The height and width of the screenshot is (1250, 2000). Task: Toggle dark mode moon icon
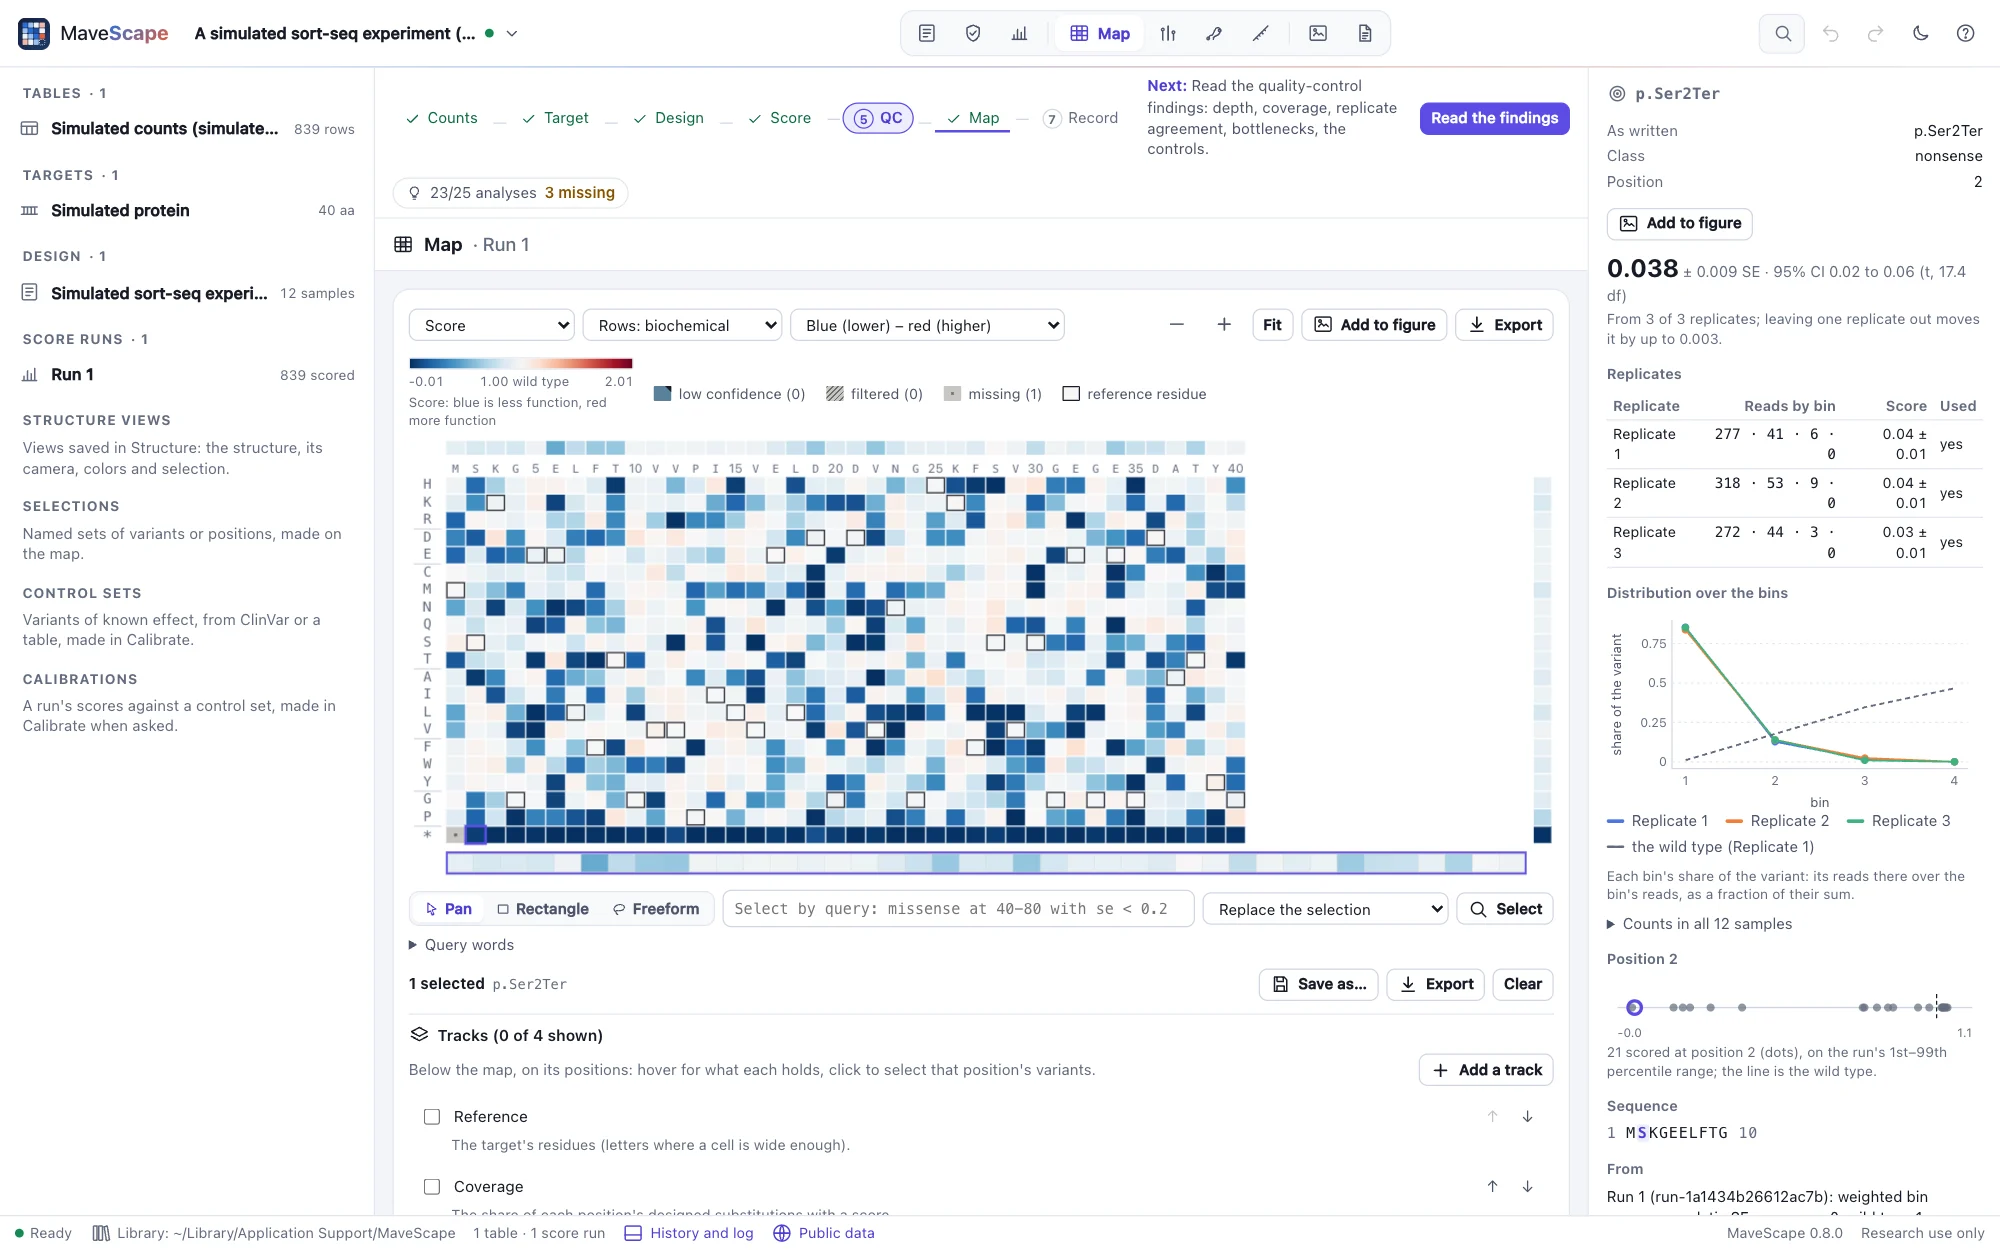point(1920,33)
